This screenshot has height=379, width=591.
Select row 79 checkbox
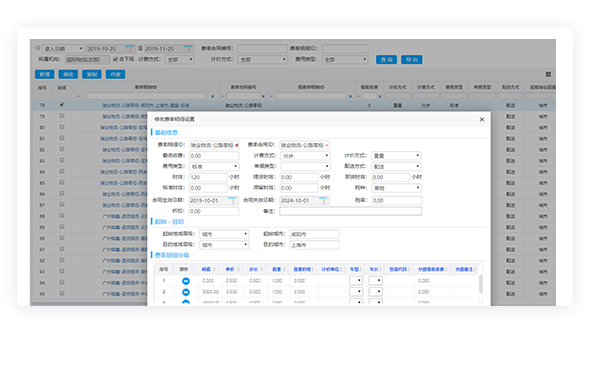62,116
